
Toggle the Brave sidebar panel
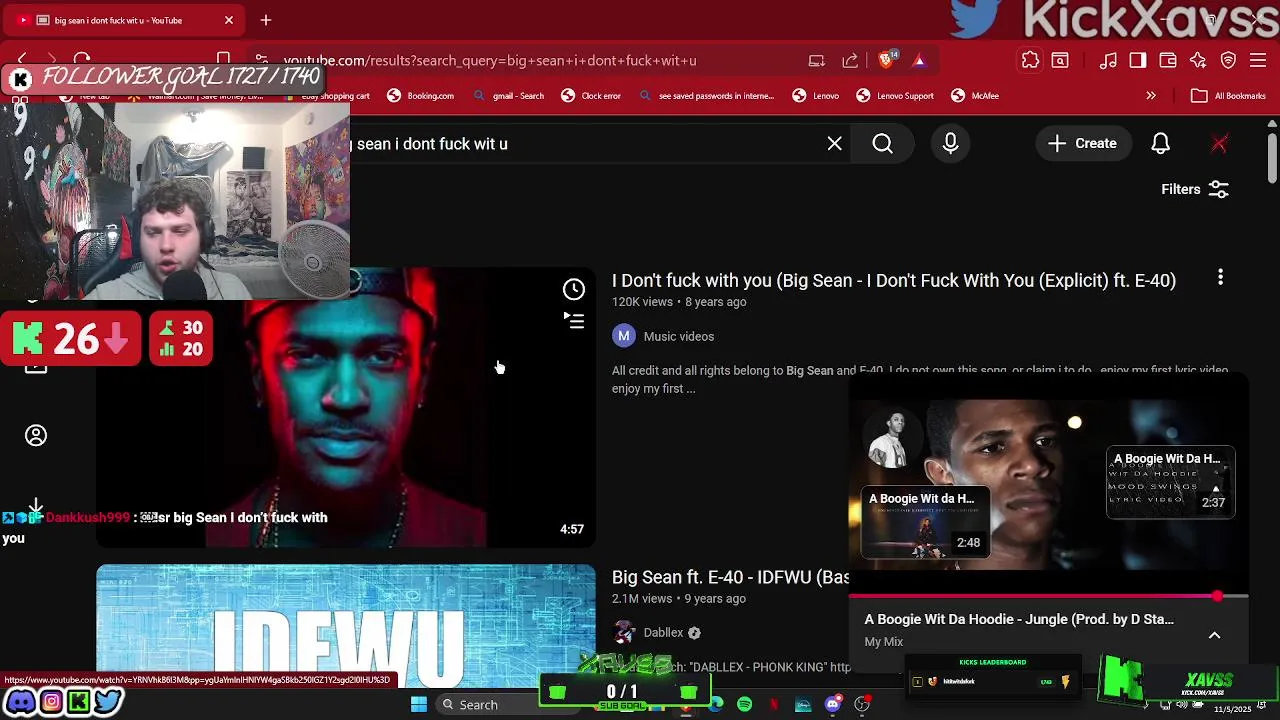[1138, 60]
